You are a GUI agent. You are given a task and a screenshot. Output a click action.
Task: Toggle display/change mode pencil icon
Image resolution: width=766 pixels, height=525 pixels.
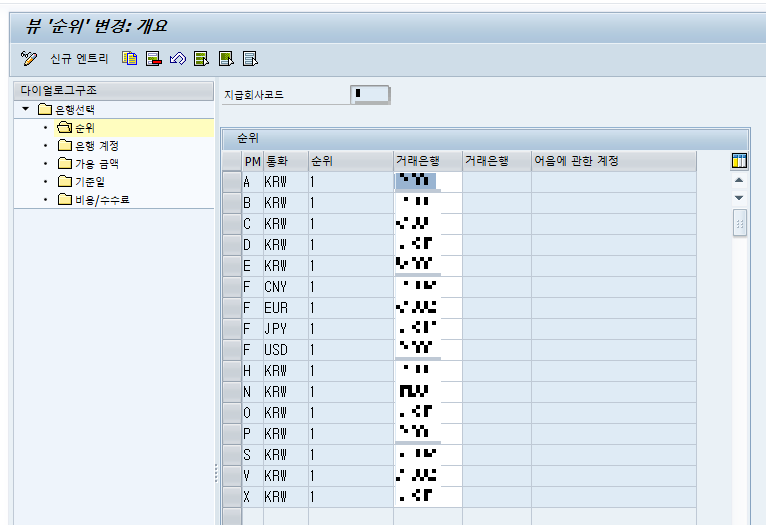[x=29, y=59]
